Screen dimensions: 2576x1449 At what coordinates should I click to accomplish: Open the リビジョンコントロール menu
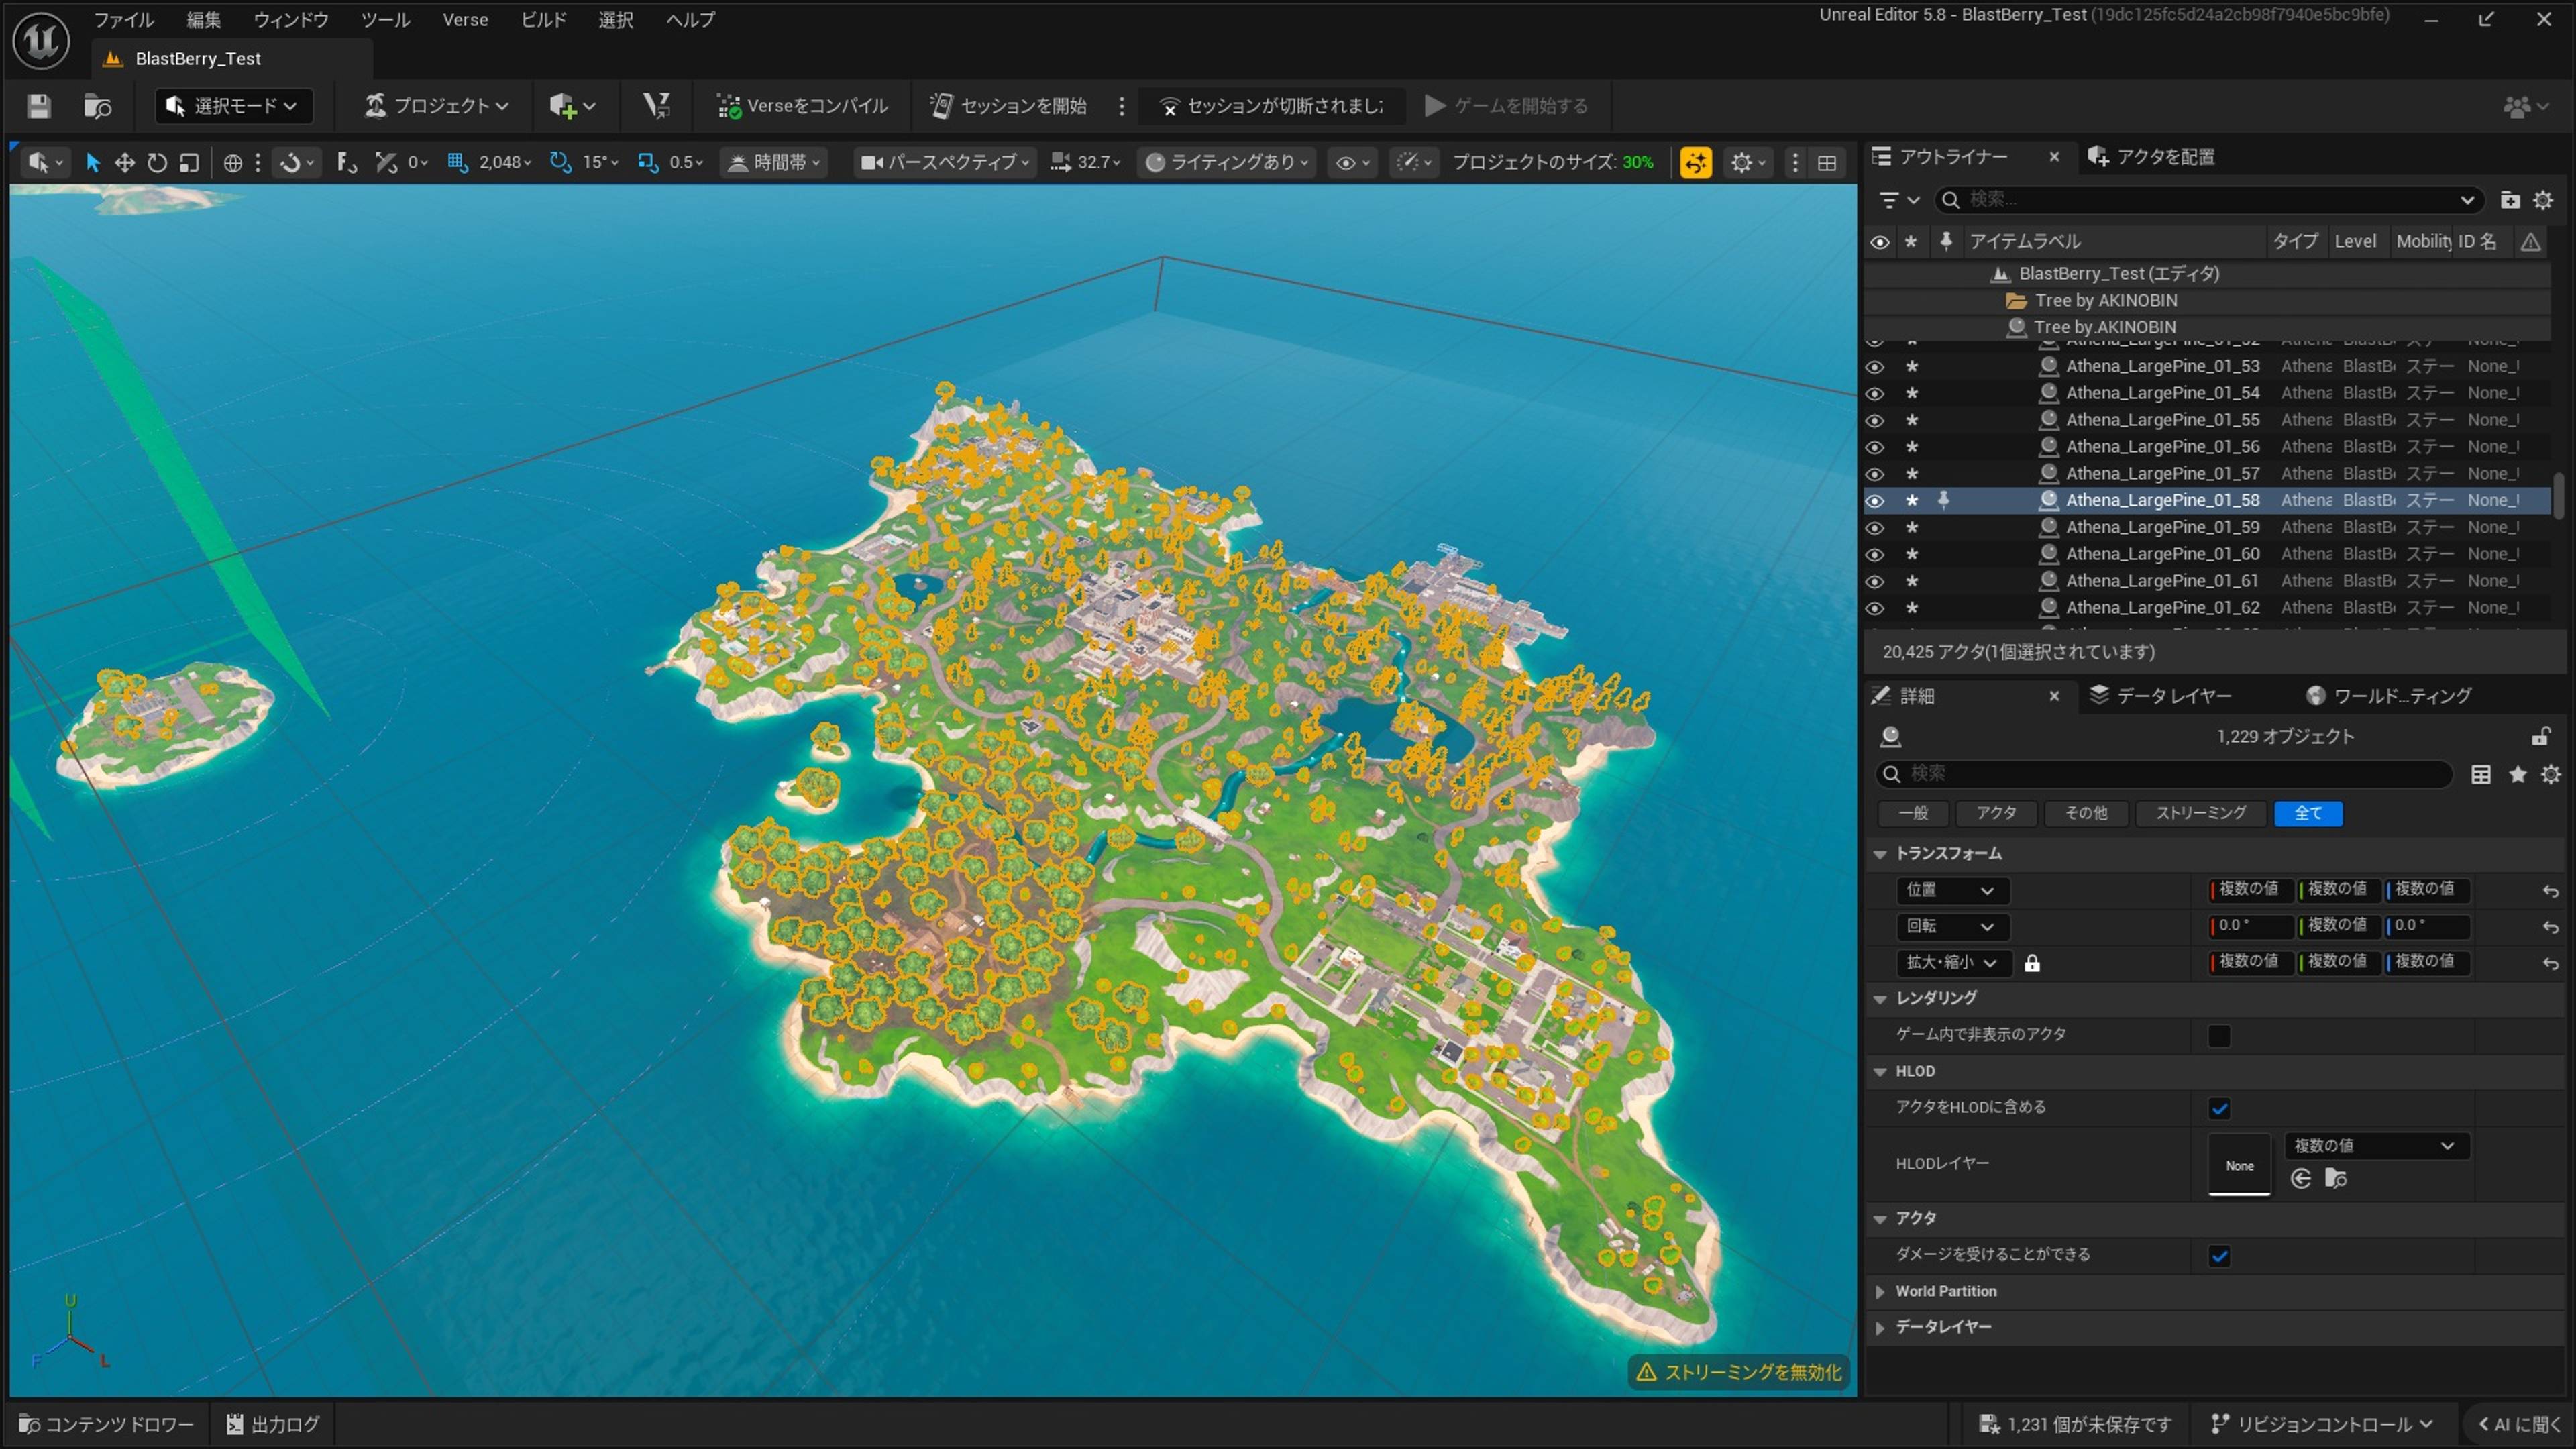click(x=2322, y=1424)
